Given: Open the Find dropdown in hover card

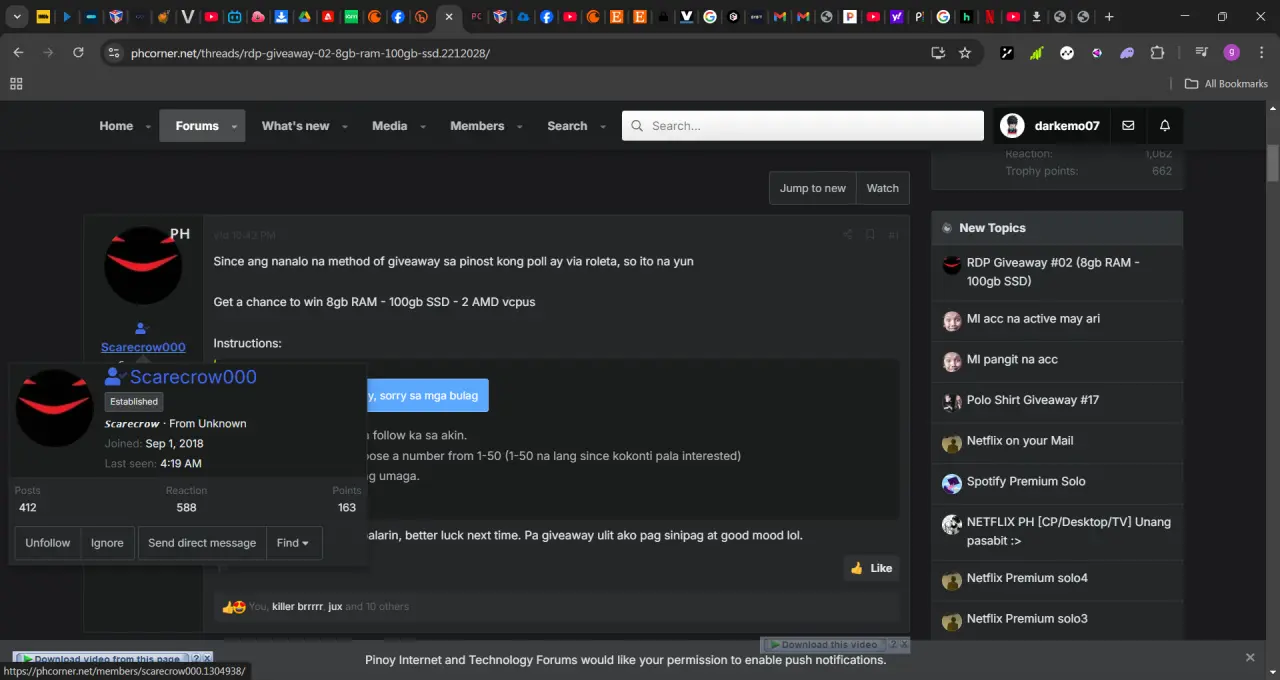Looking at the screenshot, I should 293,543.
